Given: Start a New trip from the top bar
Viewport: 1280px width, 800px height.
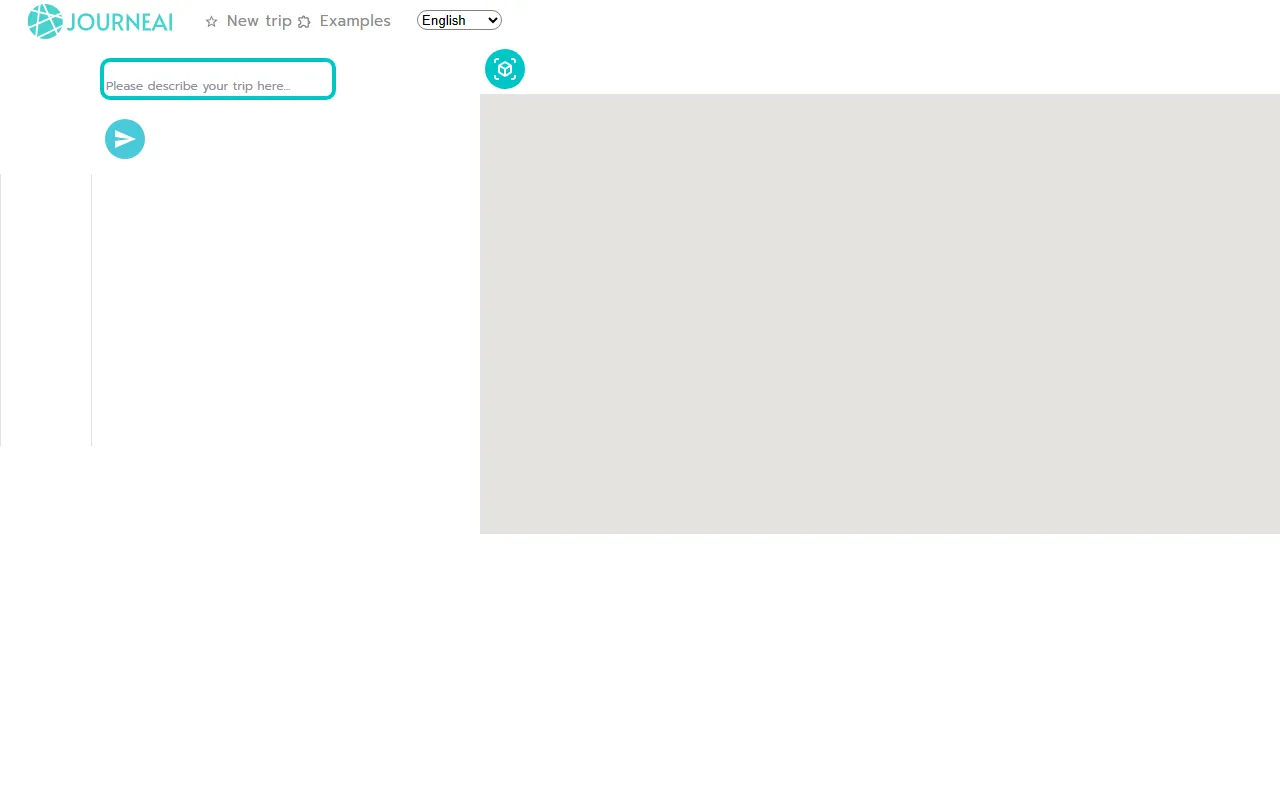Looking at the screenshot, I should pyautogui.click(x=259, y=21).
